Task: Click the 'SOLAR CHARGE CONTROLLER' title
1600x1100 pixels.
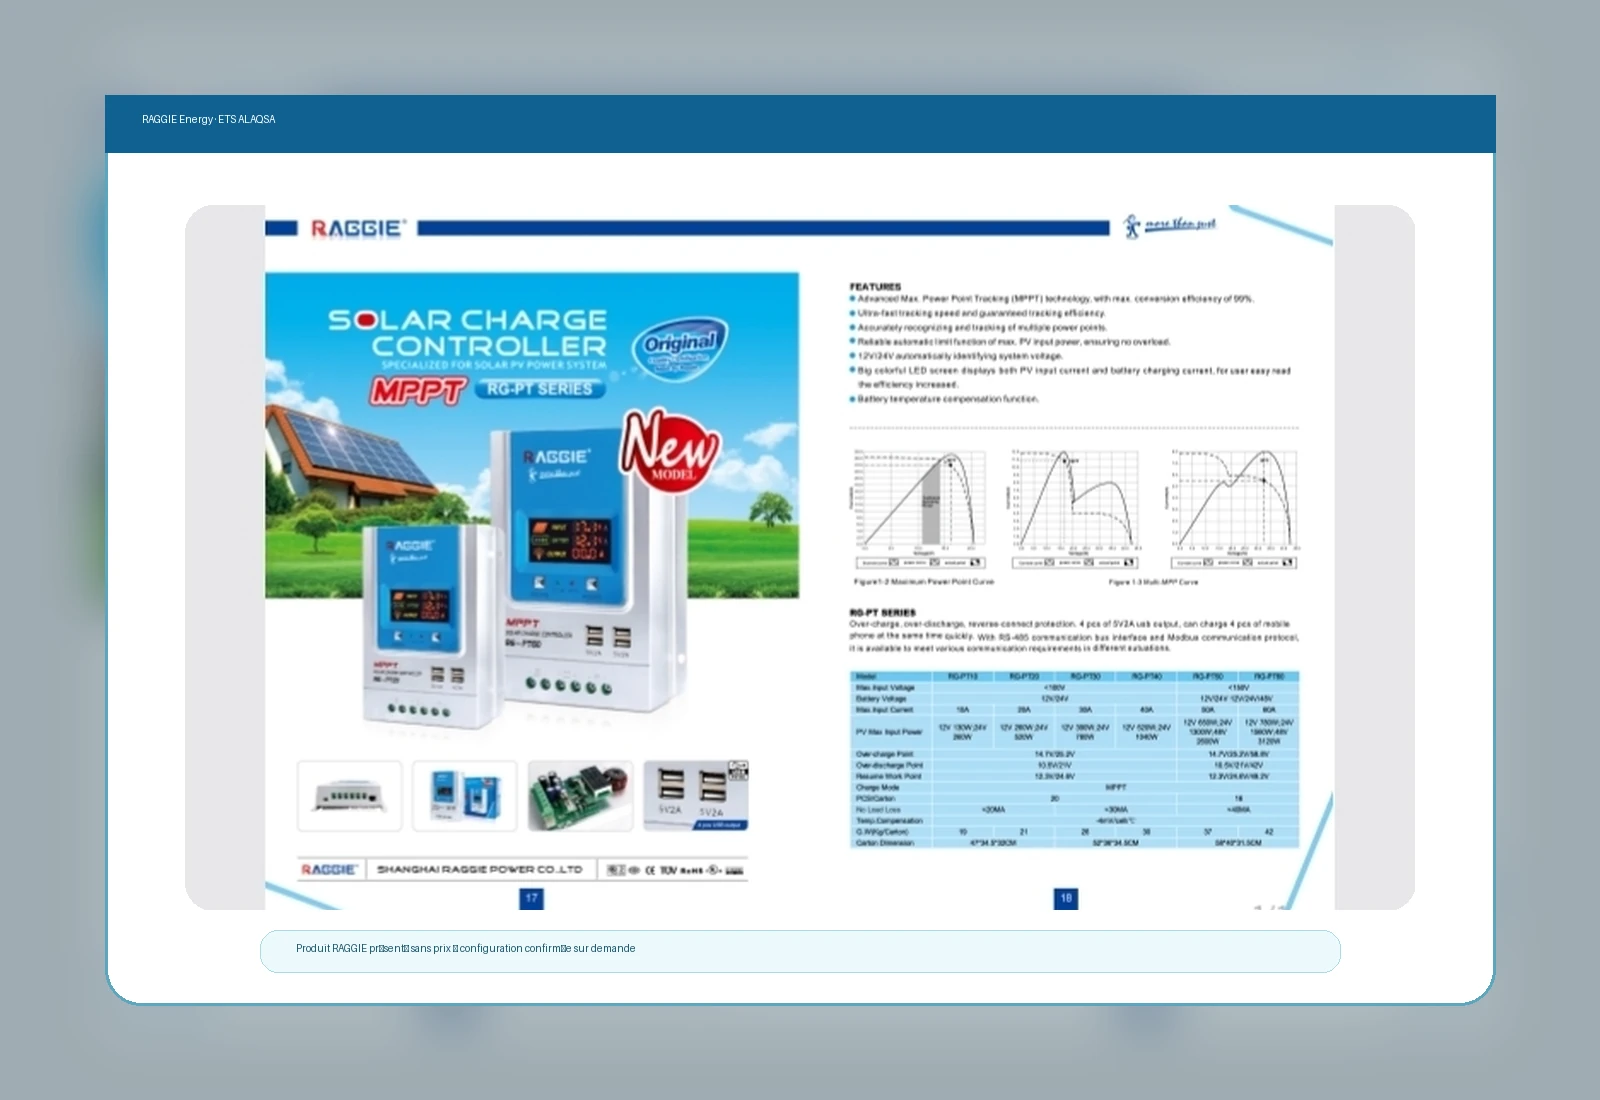Action: pyautogui.click(x=468, y=333)
